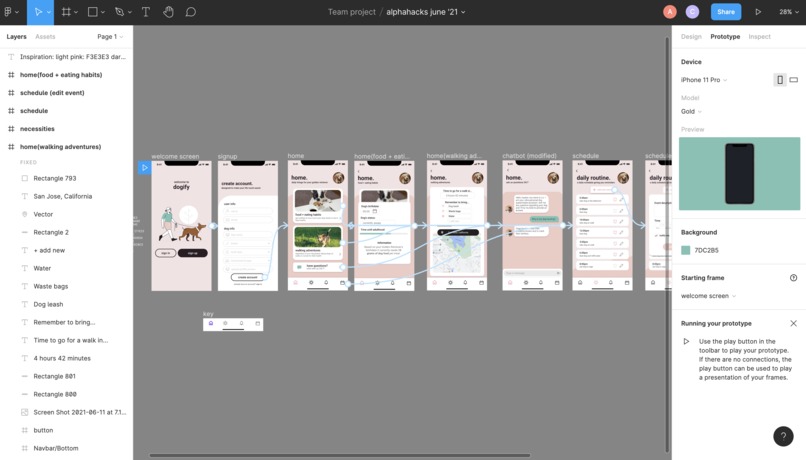
Task: Present the prototype with toolbar play button
Action: click(758, 12)
